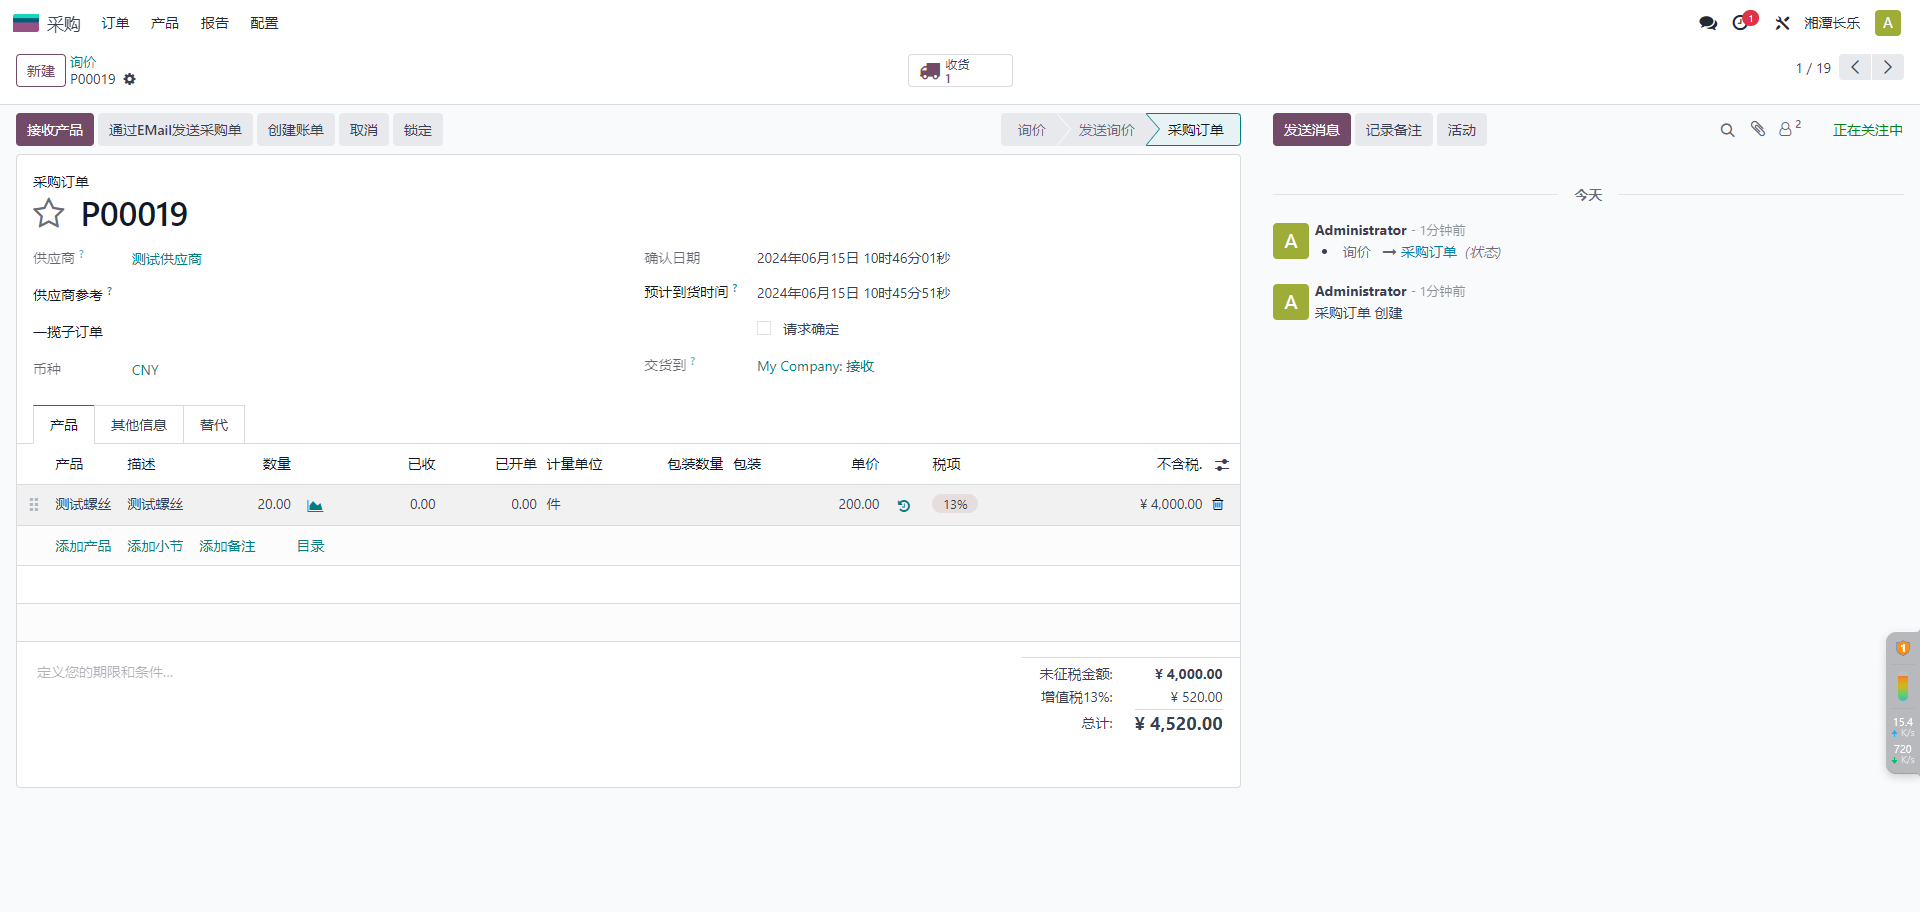Open the Administrator user avatar menu
This screenshot has height=912, width=1920.
(x=1888, y=23)
